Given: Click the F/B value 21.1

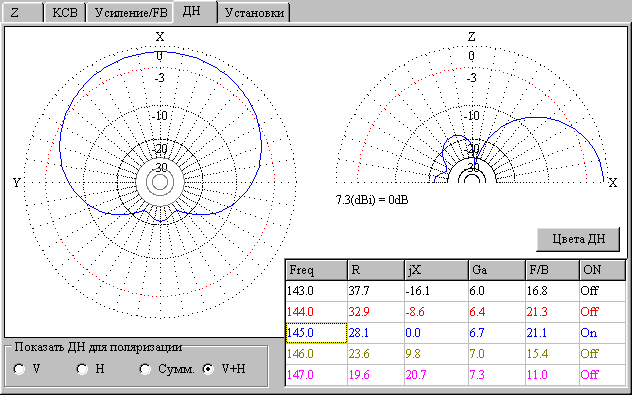Looking at the screenshot, I should point(552,333).
